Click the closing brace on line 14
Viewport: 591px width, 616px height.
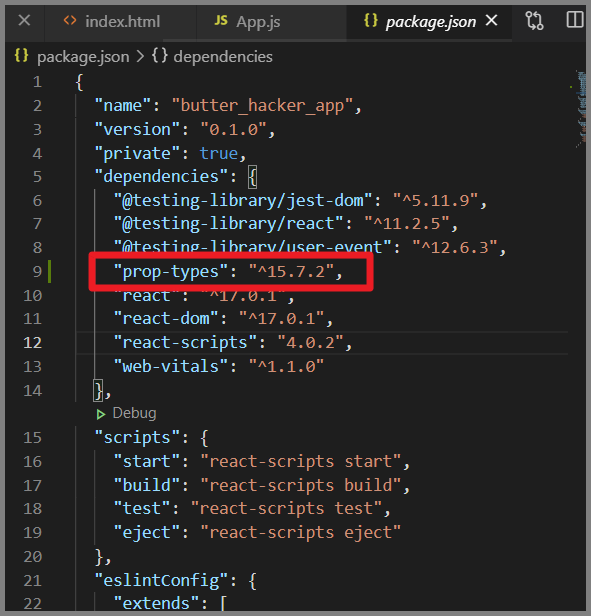click(x=99, y=391)
